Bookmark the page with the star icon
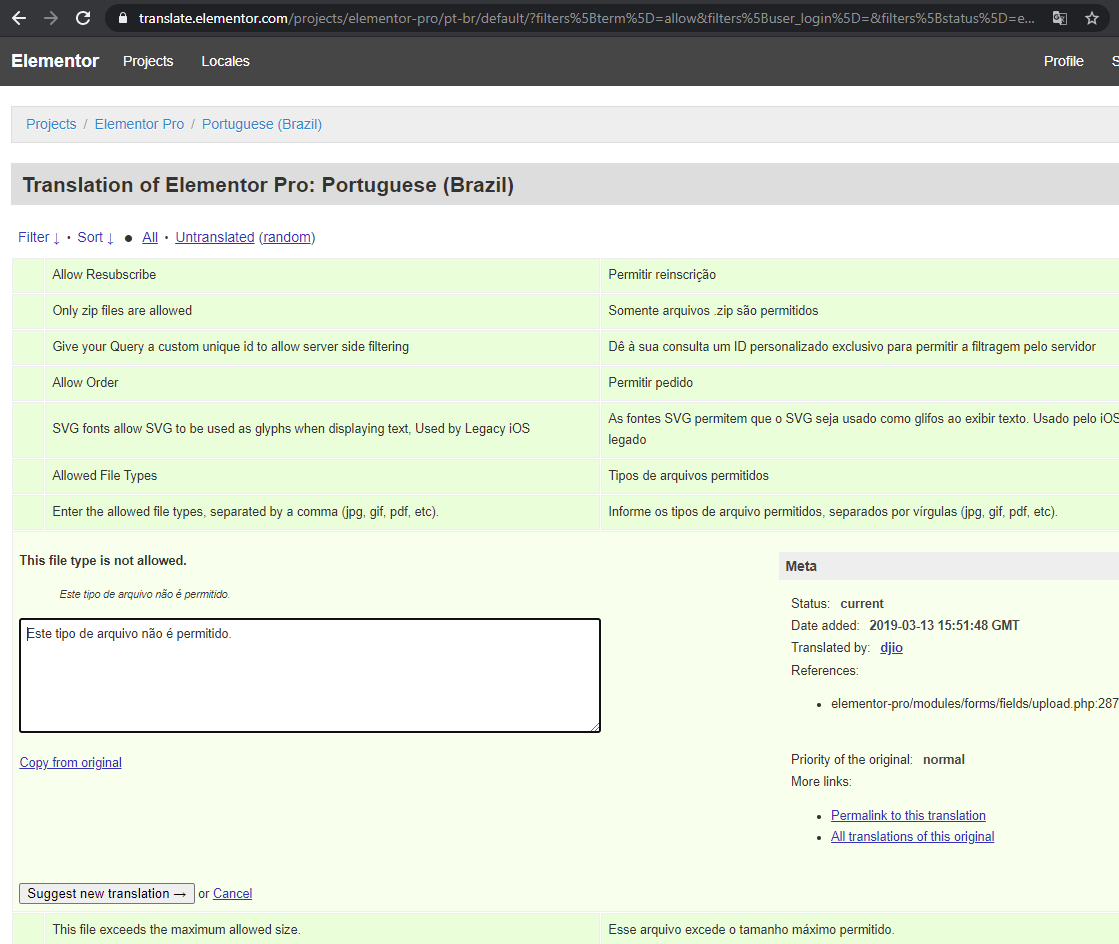The width and height of the screenshot is (1119, 944). [x=1092, y=18]
